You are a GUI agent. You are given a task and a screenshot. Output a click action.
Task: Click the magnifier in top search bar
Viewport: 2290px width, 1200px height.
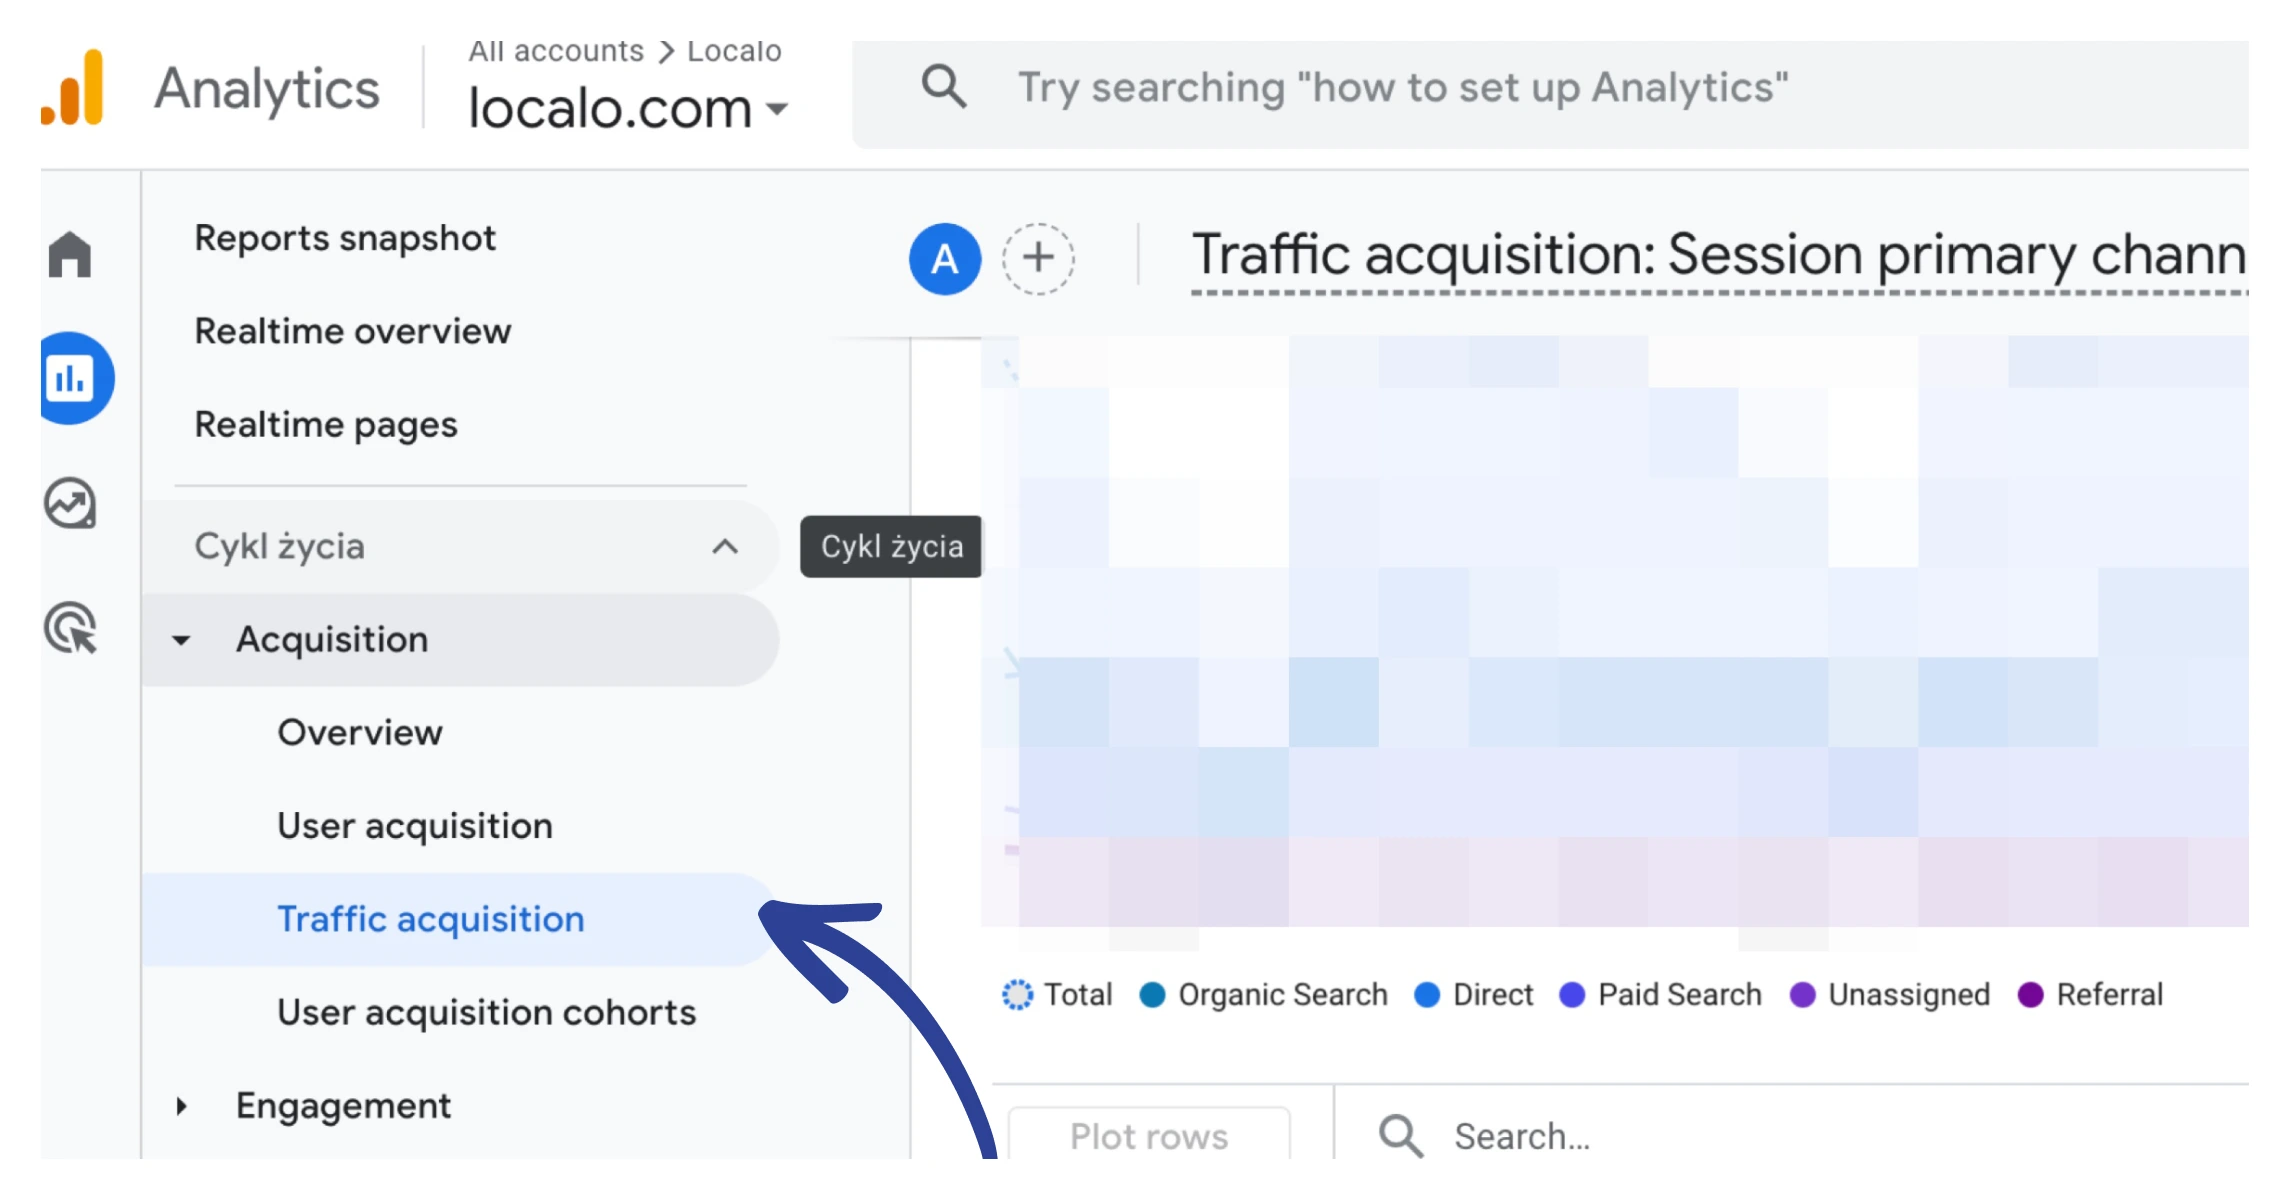[x=943, y=88]
